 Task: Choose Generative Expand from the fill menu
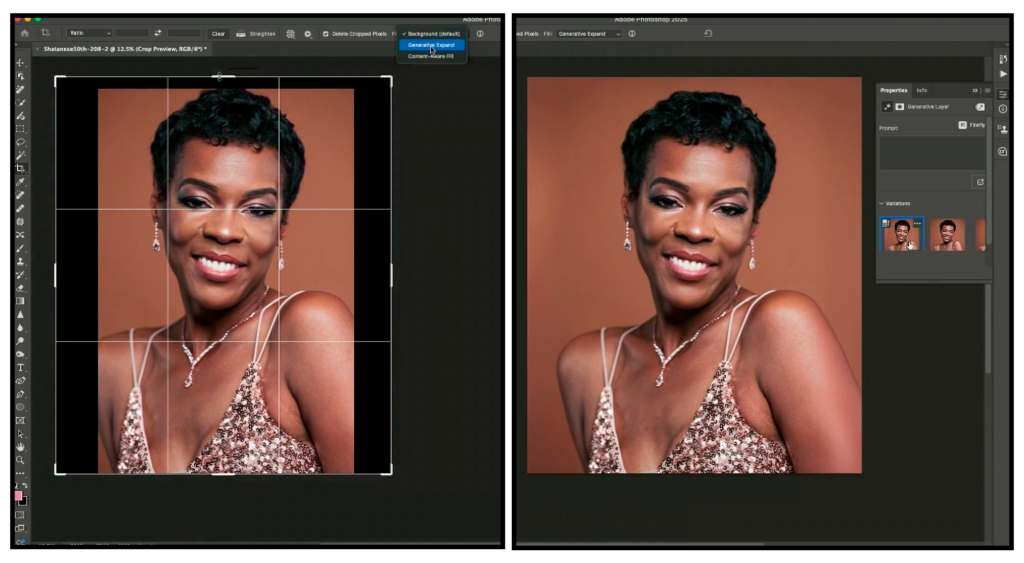pyautogui.click(x=431, y=45)
